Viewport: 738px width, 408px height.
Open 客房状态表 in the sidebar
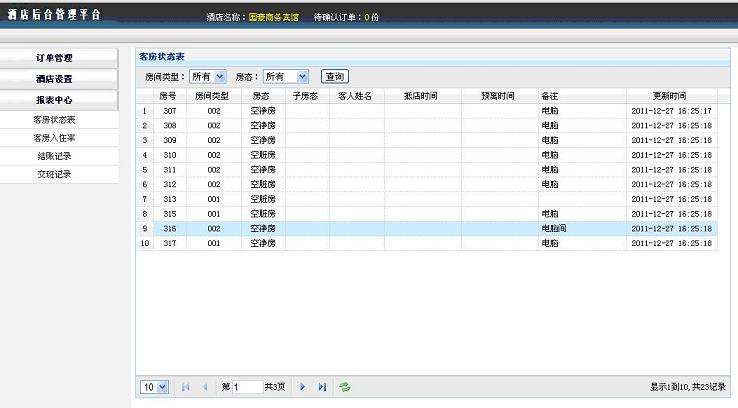coord(54,120)
